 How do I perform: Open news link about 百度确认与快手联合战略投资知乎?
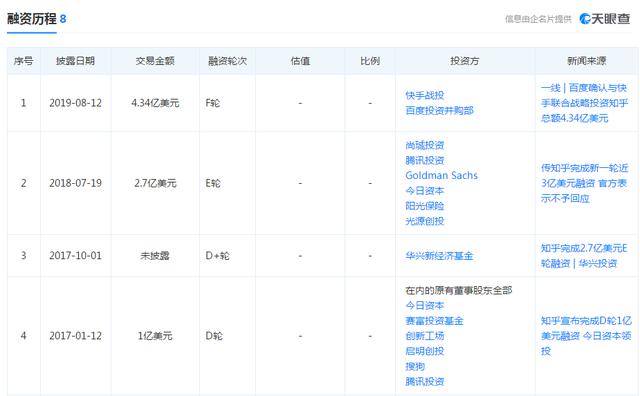(584, 103)
